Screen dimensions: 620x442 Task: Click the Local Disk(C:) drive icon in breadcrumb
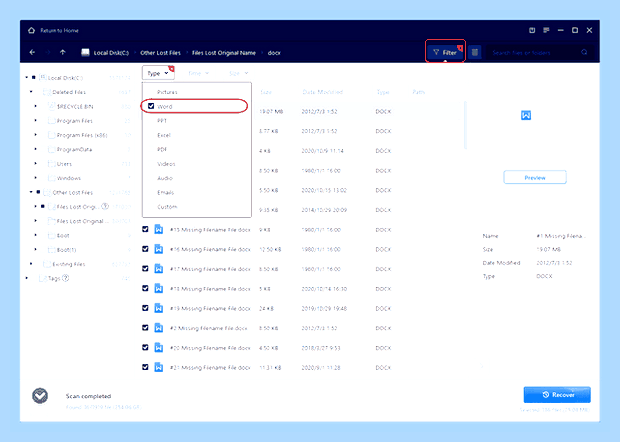[85, 53]
